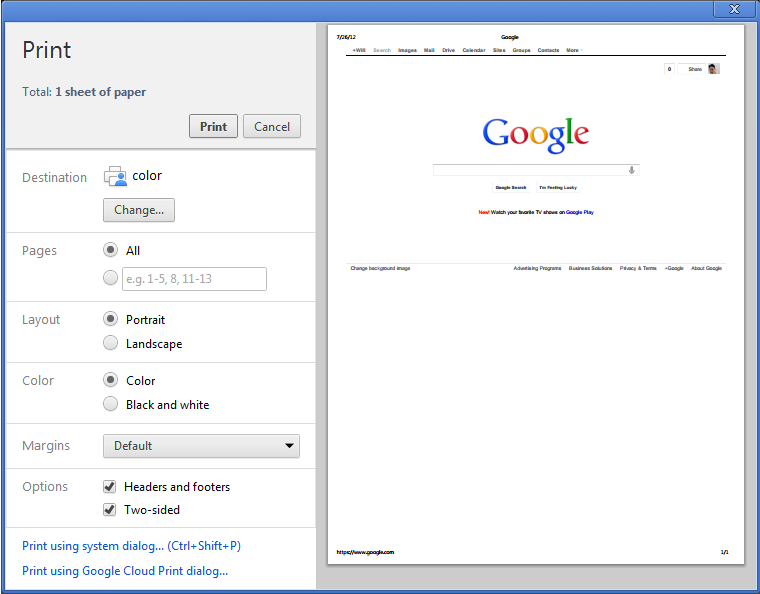Click Change... to pick another destination

(139, 210)
